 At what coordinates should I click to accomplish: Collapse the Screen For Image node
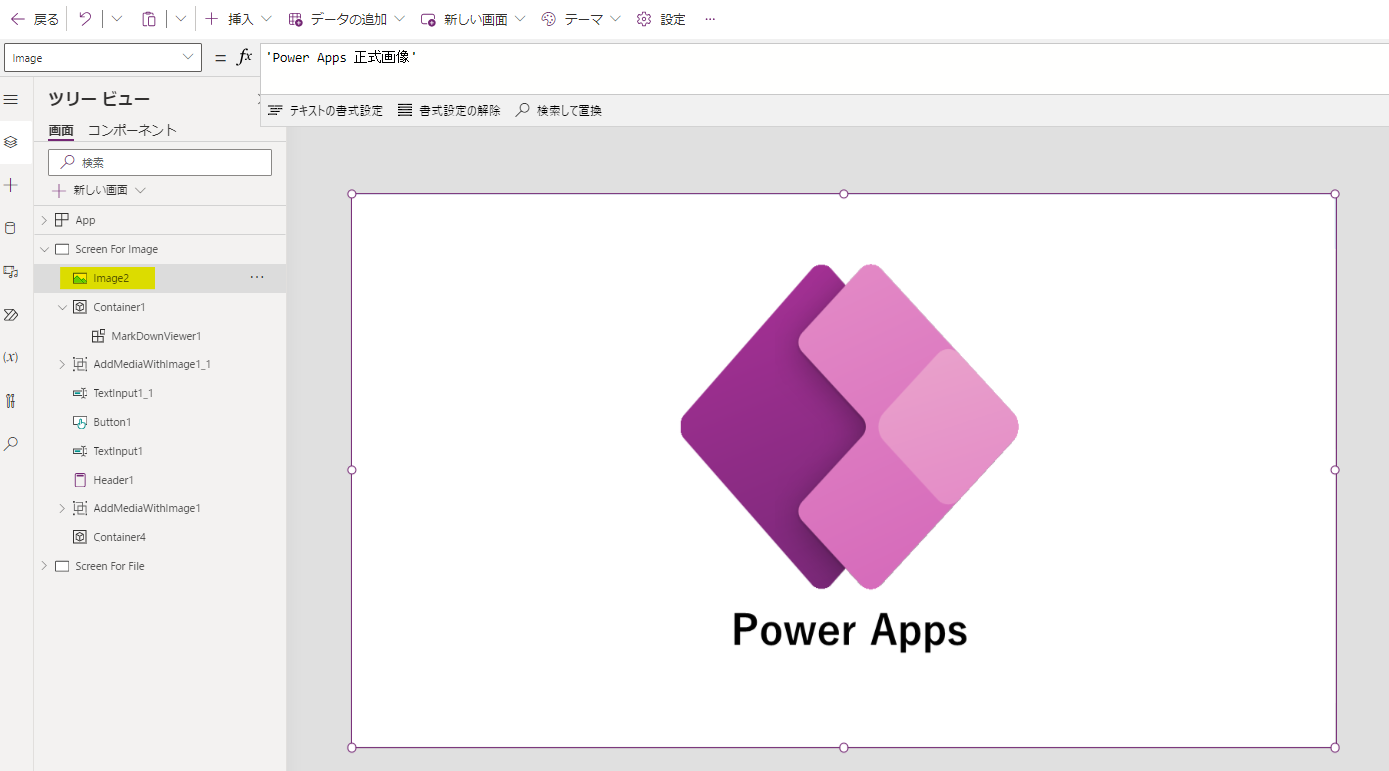44,249
